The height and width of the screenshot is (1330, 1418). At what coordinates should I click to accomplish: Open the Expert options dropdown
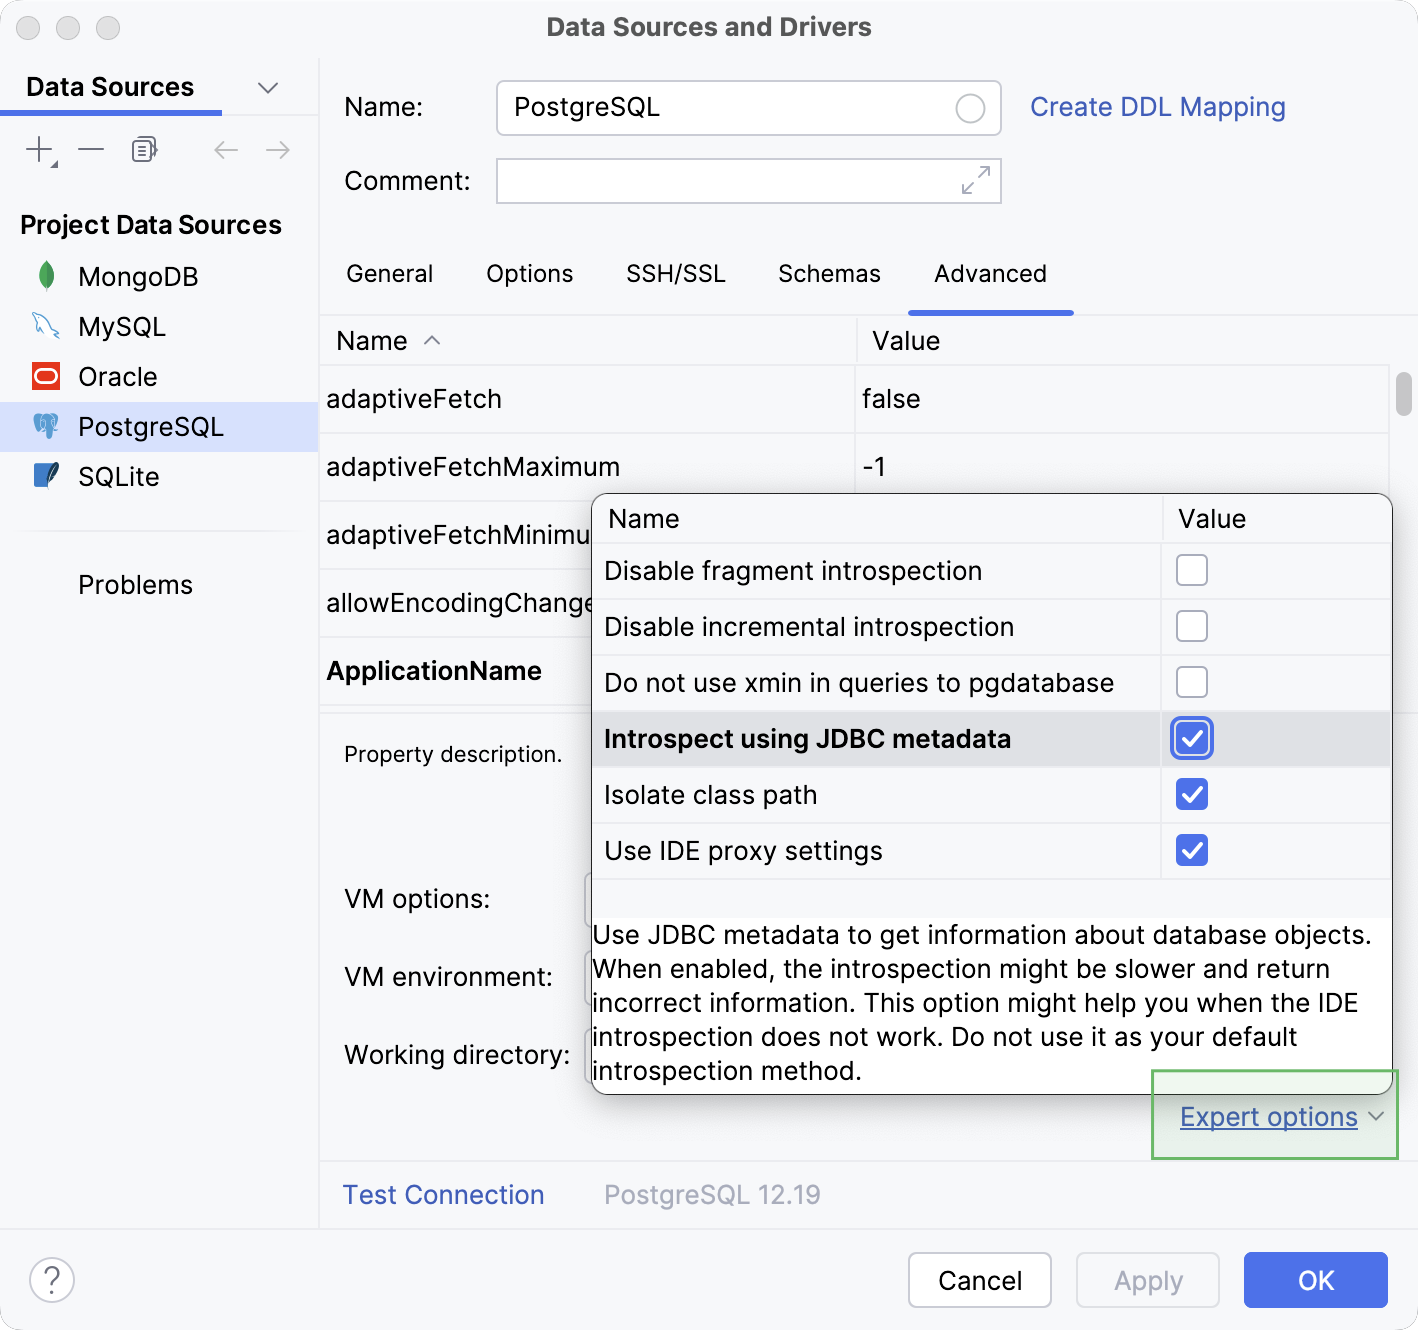1268,1116
